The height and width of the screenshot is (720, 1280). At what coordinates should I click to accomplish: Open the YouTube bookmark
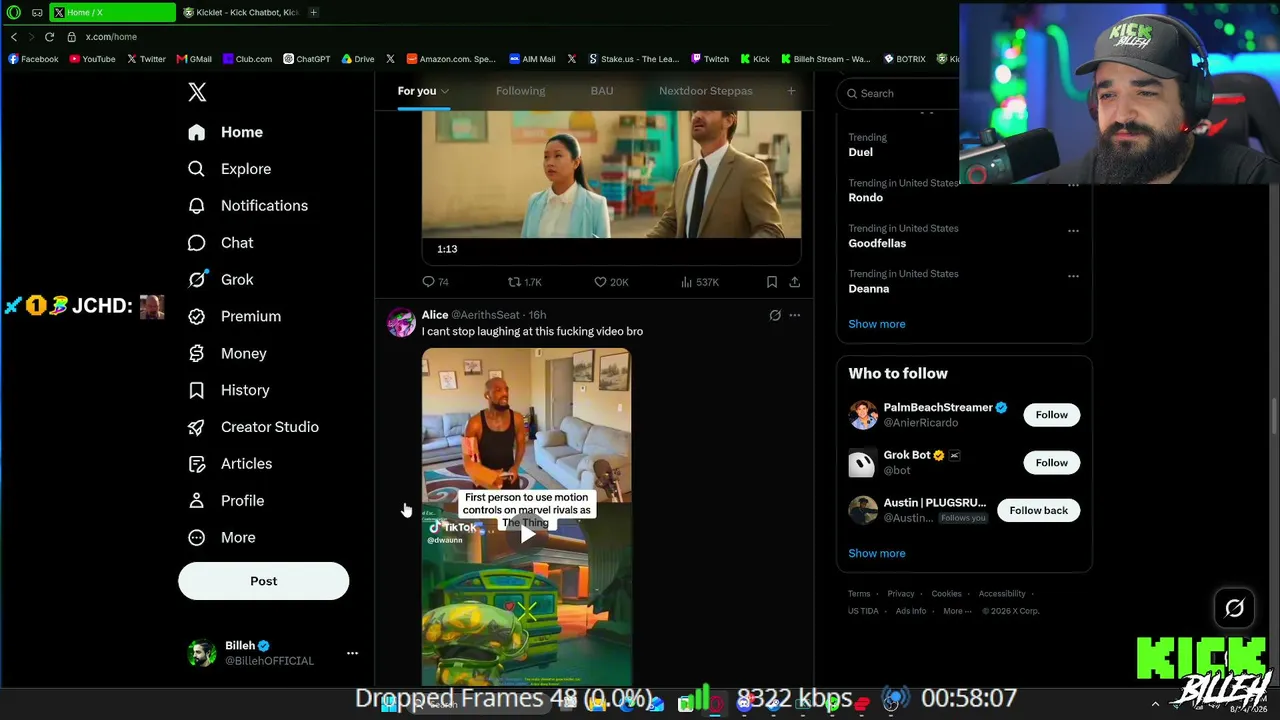pos(93,59)
